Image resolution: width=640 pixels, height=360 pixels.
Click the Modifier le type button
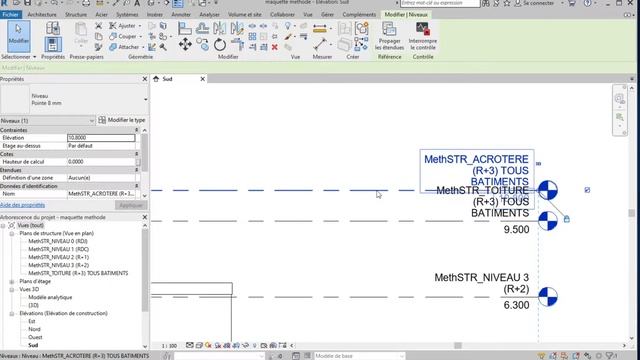click(122, 120)
